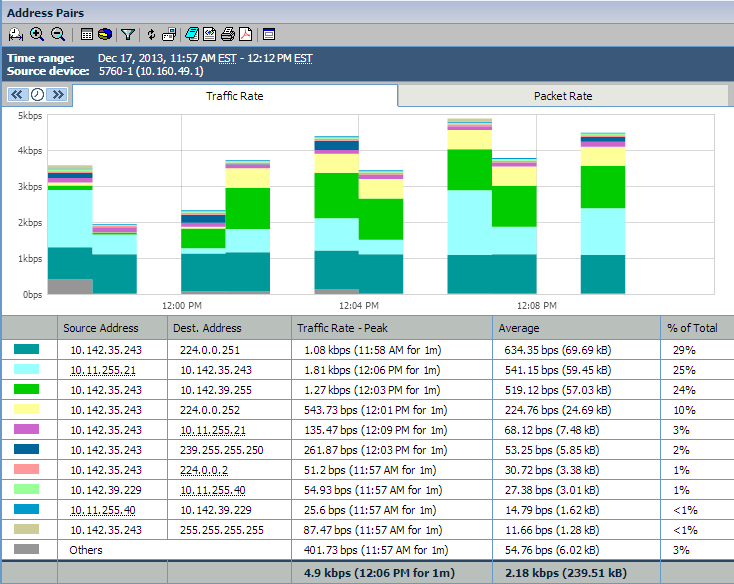Select the Traffic Rate tab
The height and width of the screenshot is (584, 734).
tap(235, 96)
